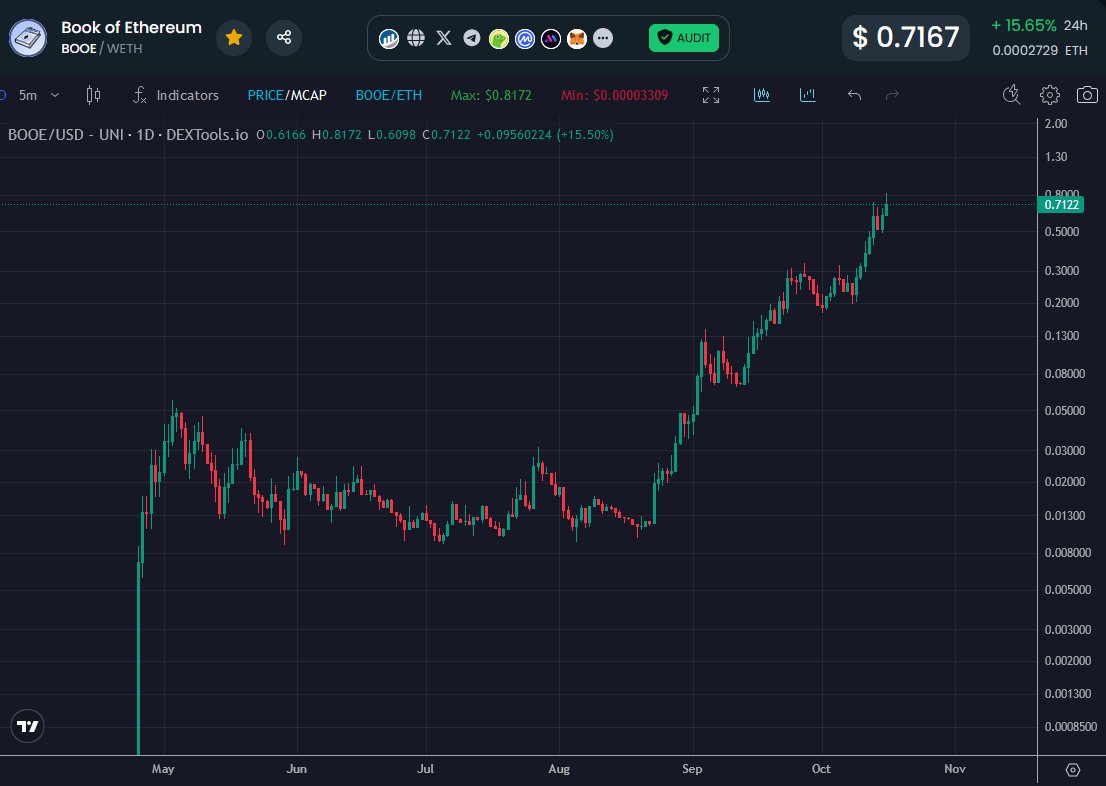Image resolution: width=1106 pixels, height=786 pixels.
Task: Toggle the favorite star for BOOE
Action: pos(234,37)
